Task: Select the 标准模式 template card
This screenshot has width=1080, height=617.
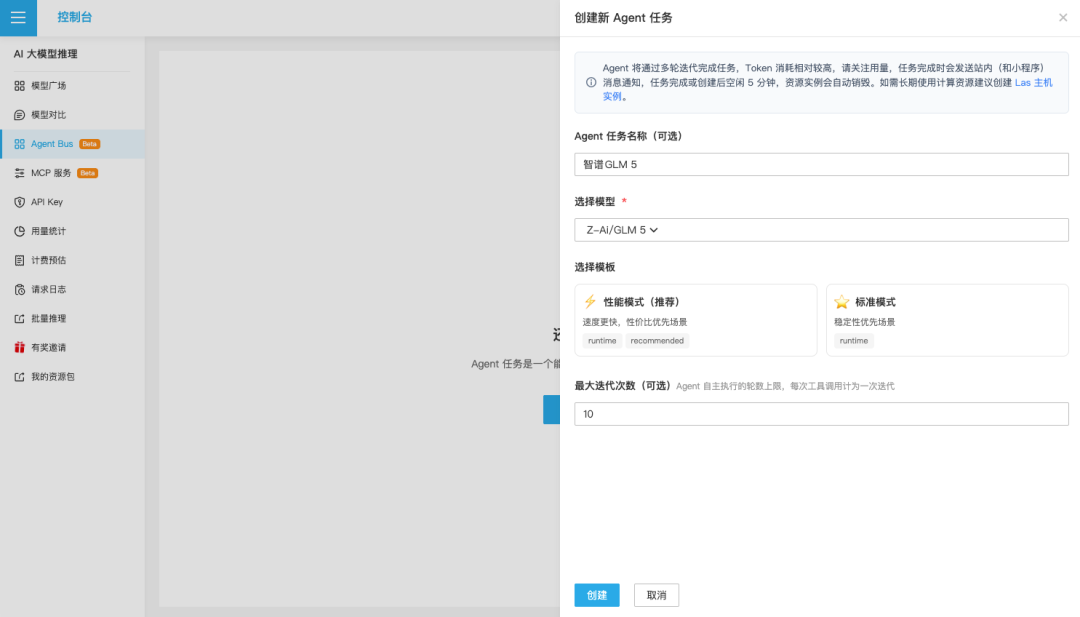Action: (x=947, y=320)
